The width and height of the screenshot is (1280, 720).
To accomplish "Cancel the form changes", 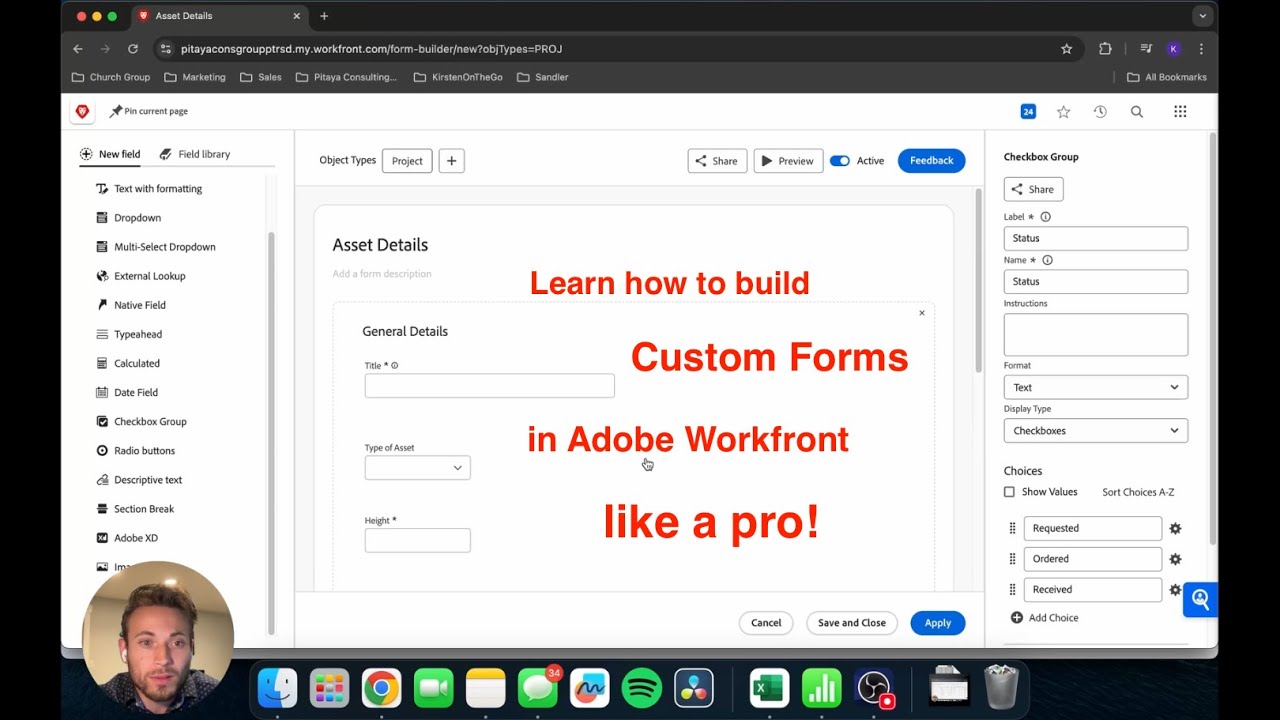I will [766, 623].
